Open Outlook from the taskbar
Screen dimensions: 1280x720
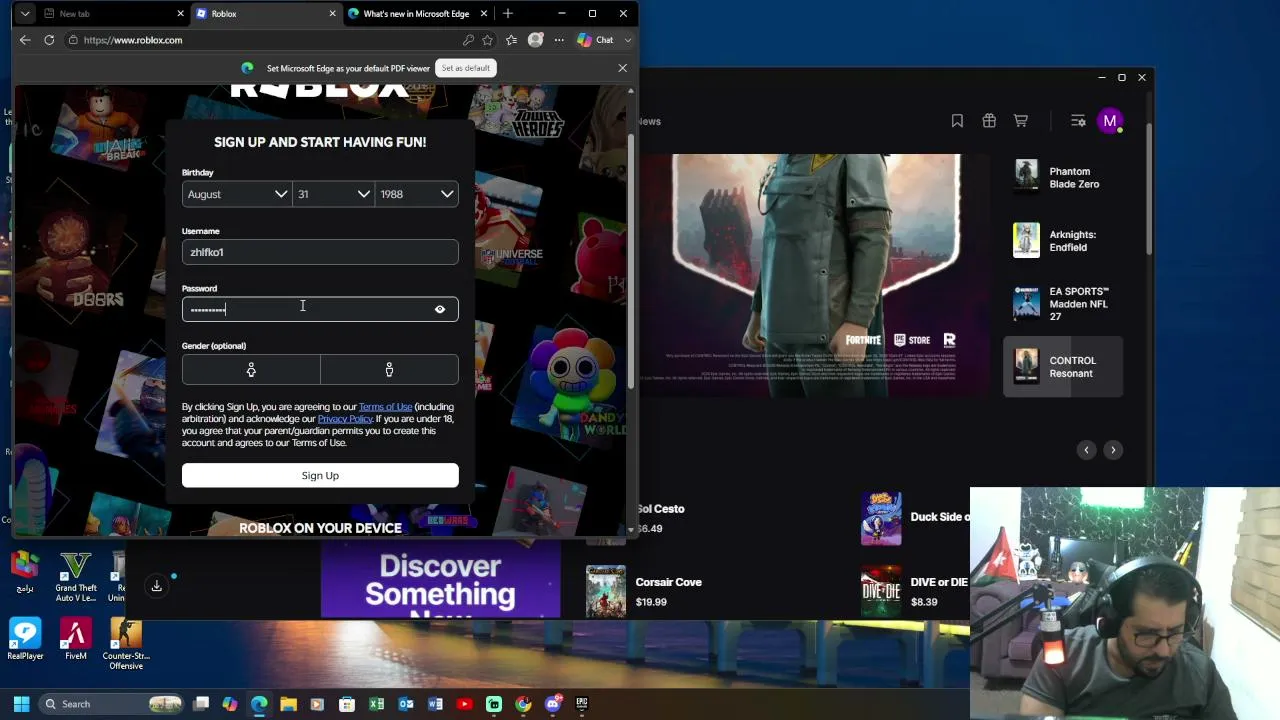click(x=406, y=704)
